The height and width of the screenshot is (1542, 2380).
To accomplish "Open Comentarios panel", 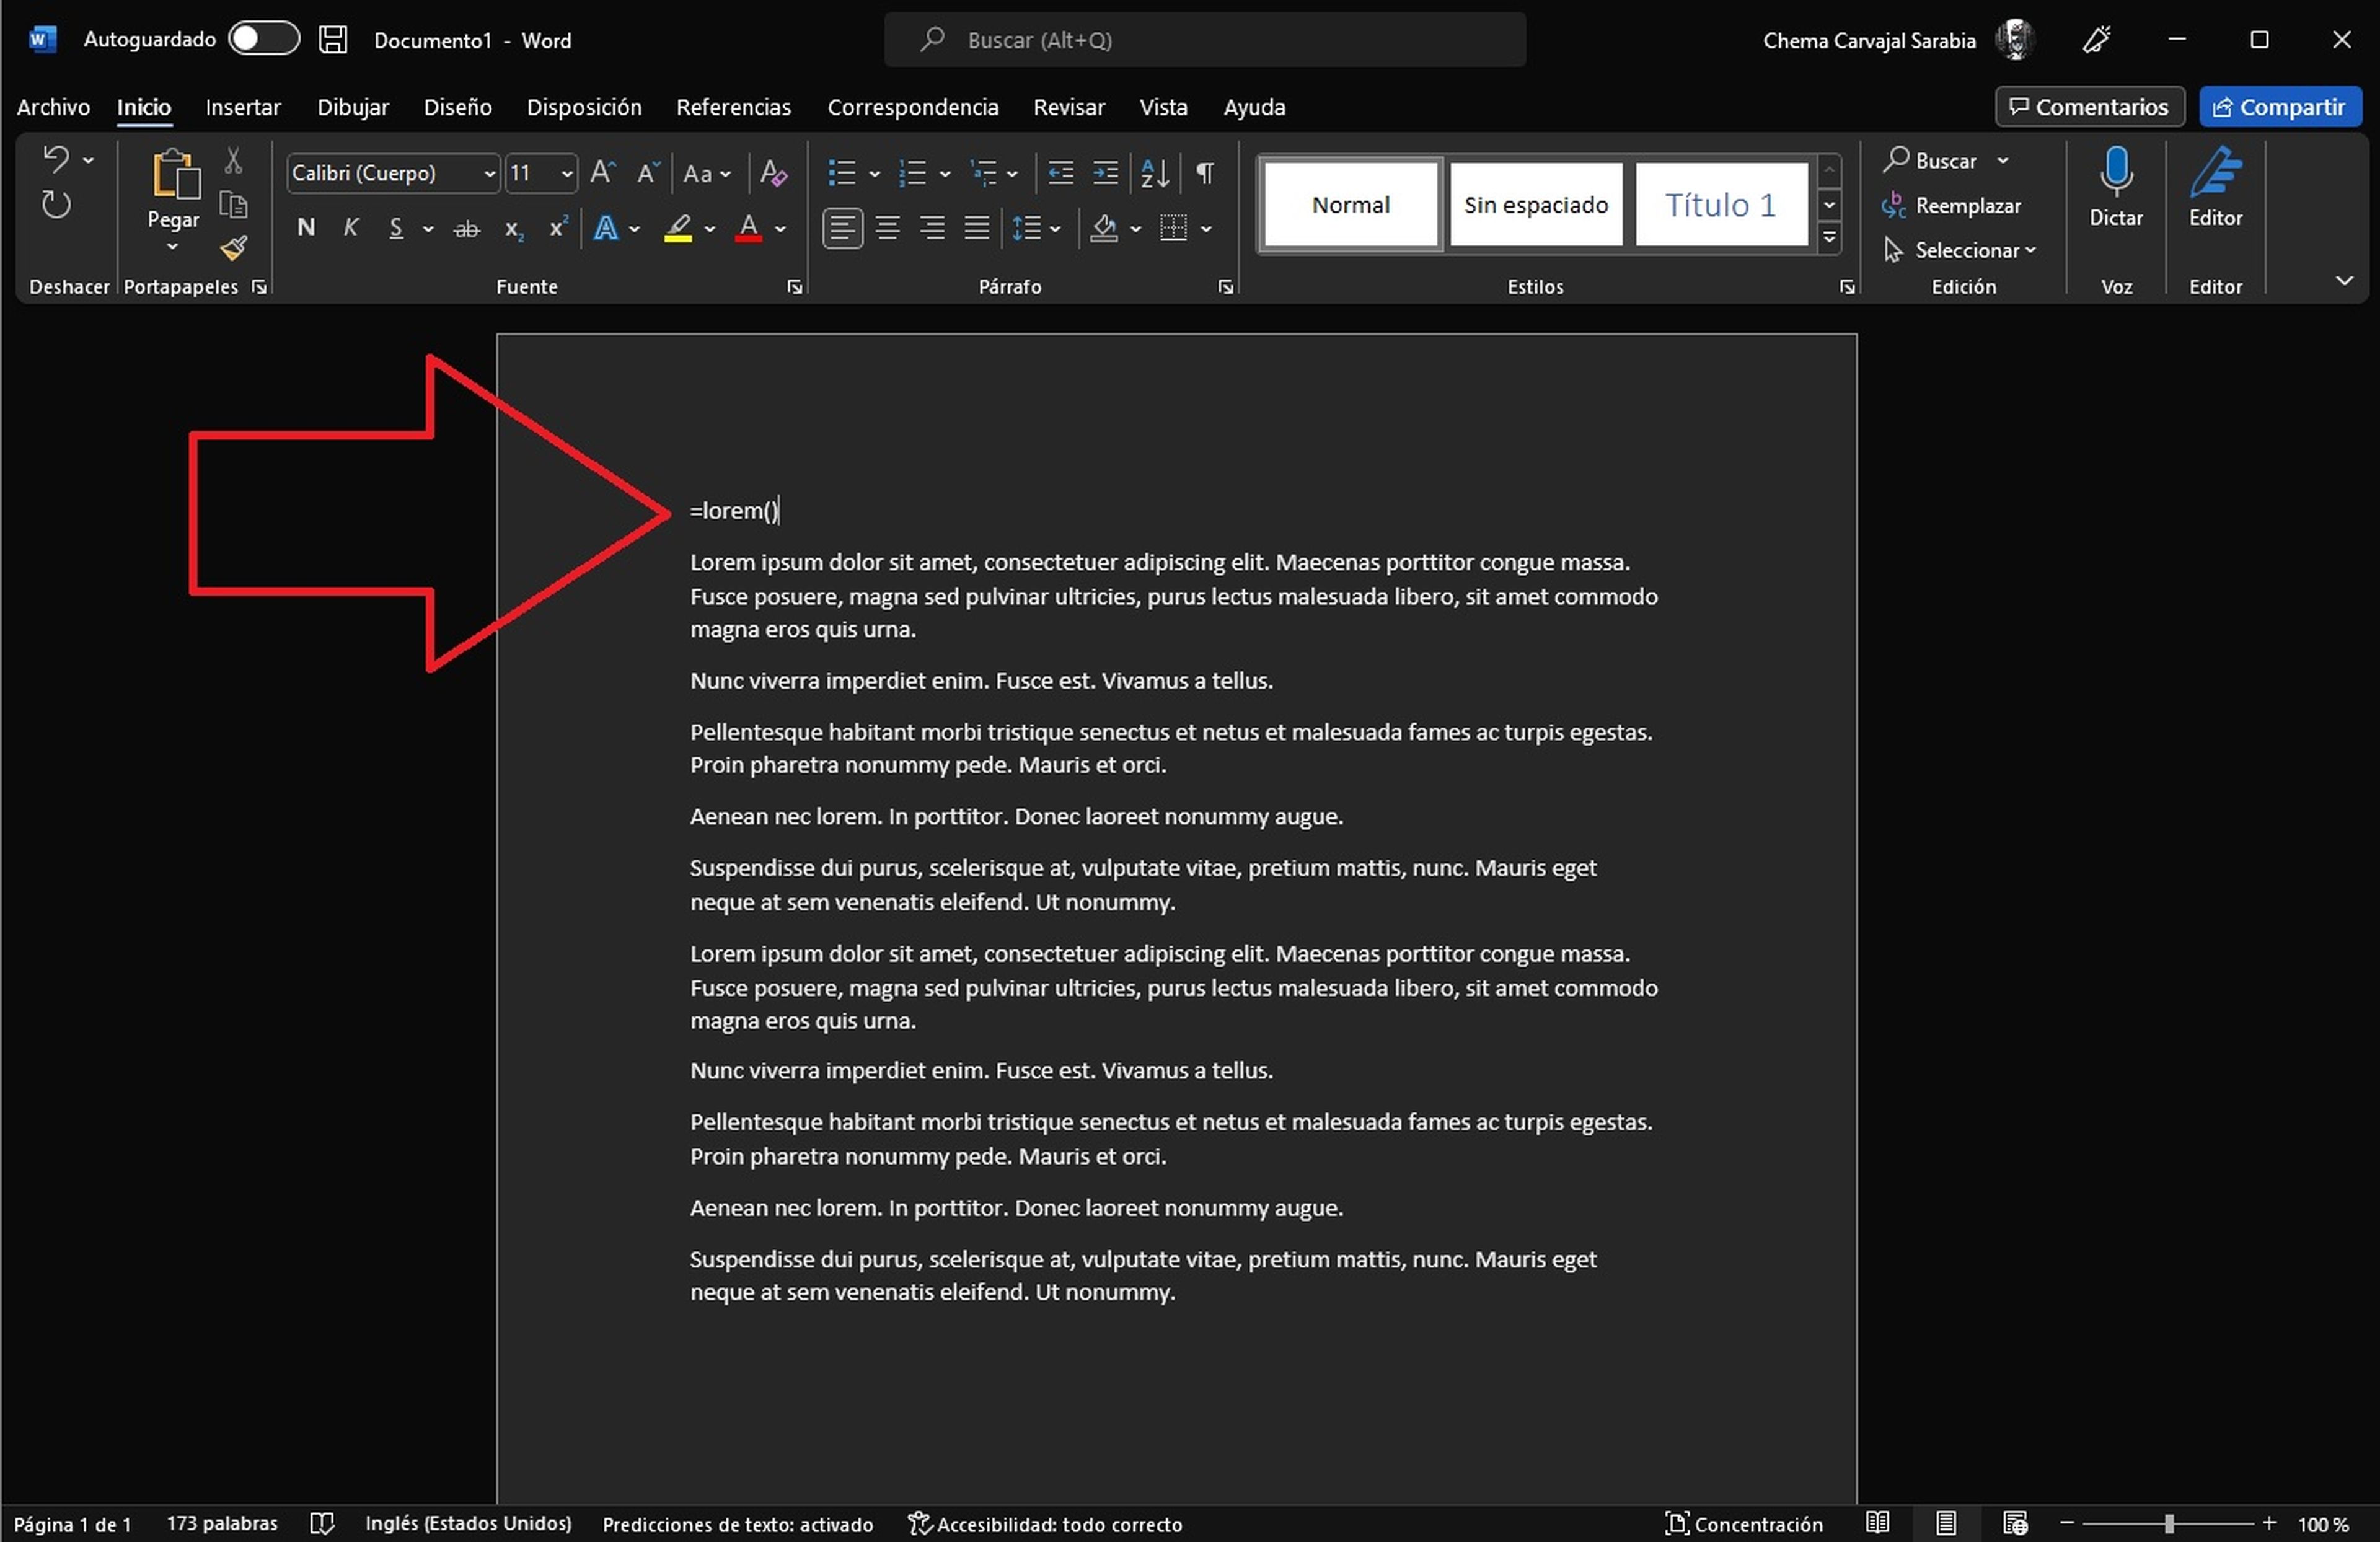I will click(2089, 107).
